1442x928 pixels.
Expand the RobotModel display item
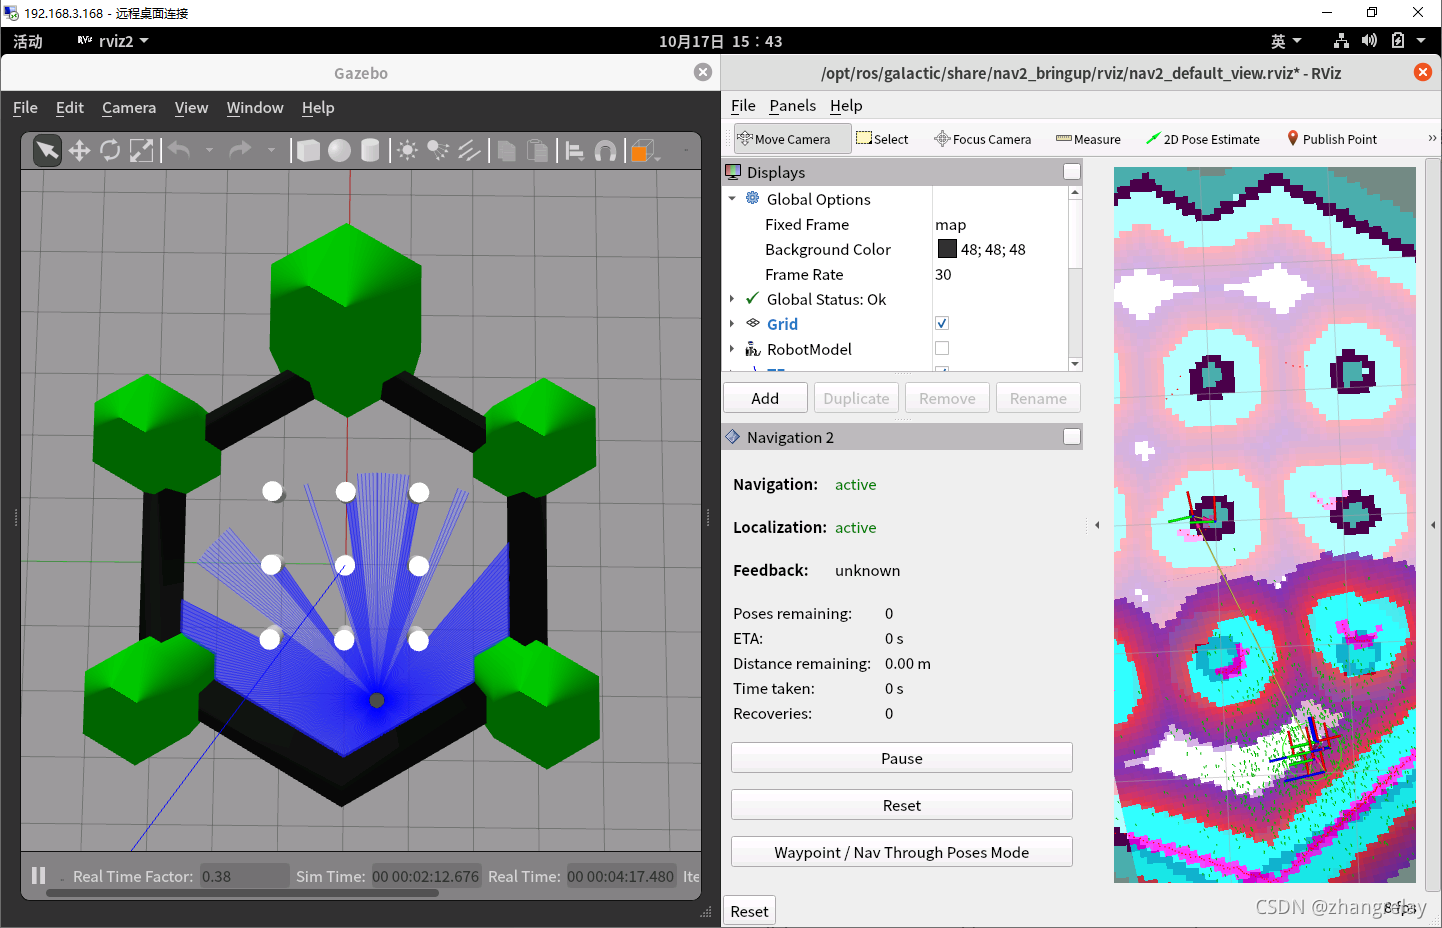(732, 349)
